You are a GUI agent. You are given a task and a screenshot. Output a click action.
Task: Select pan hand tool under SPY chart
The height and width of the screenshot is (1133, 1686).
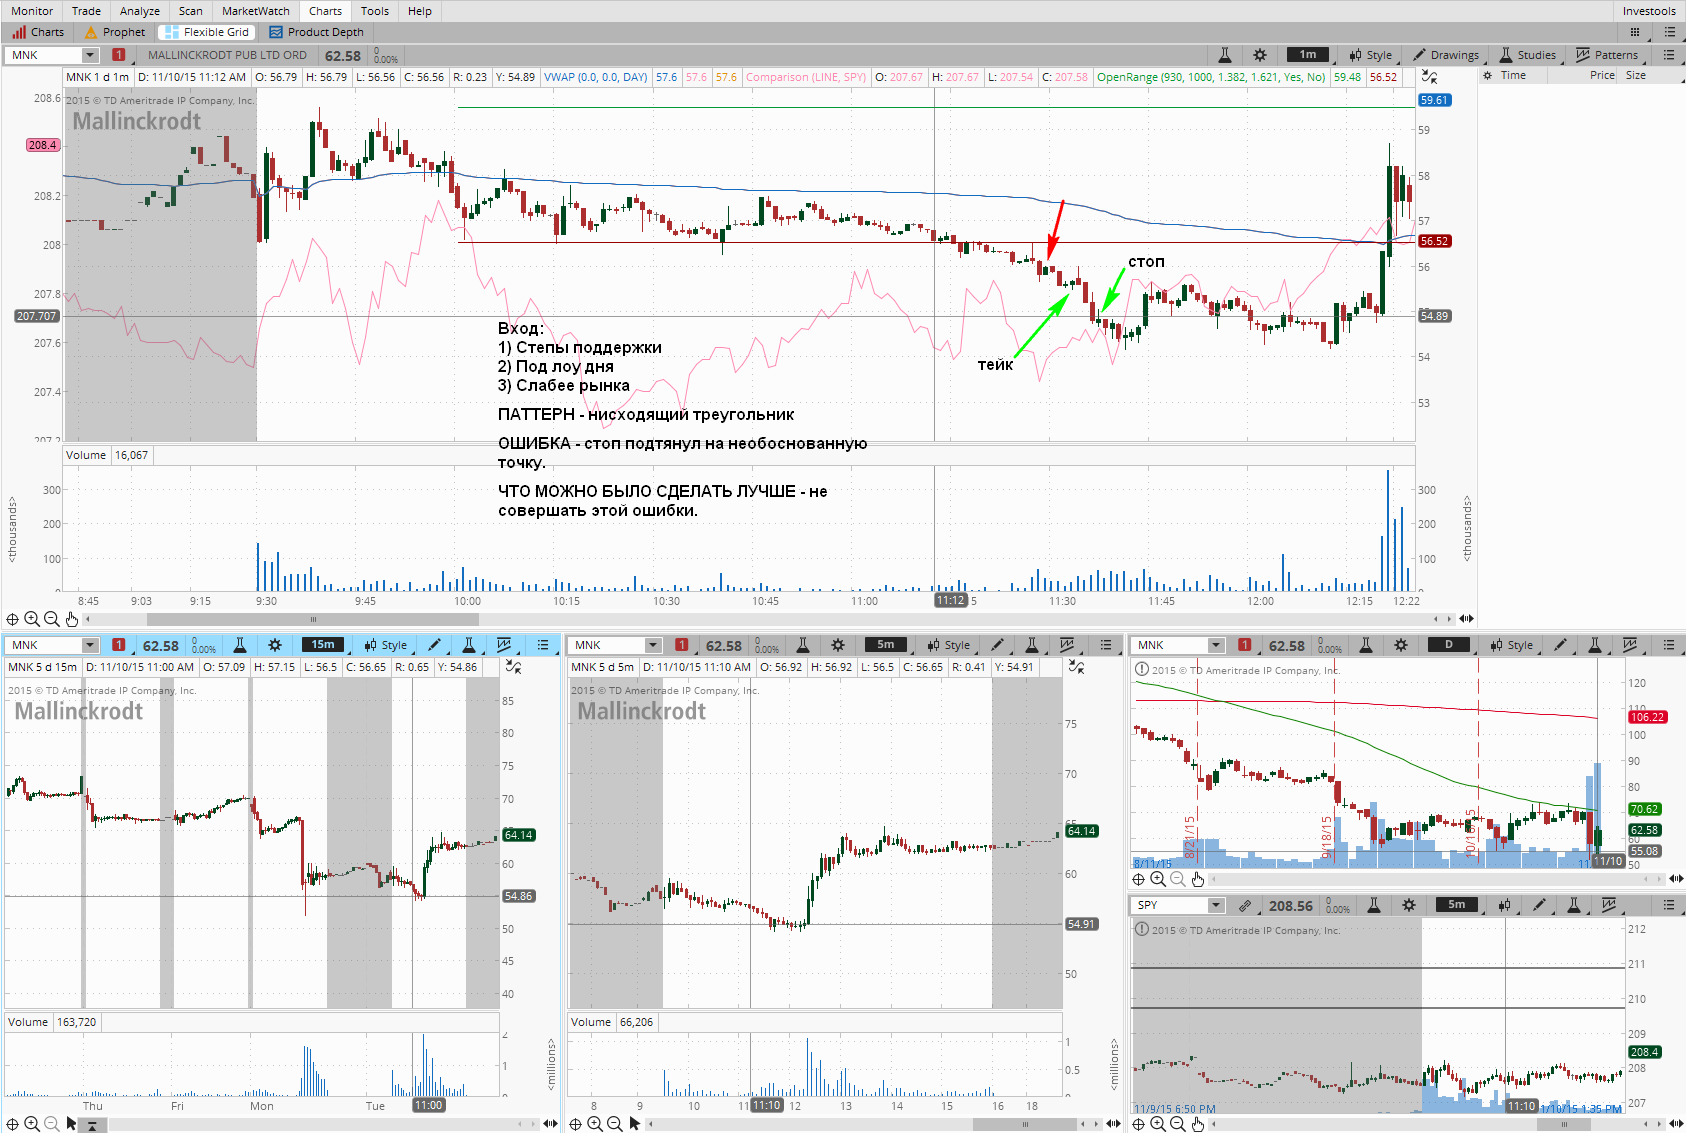(x=1198, y=1124)
